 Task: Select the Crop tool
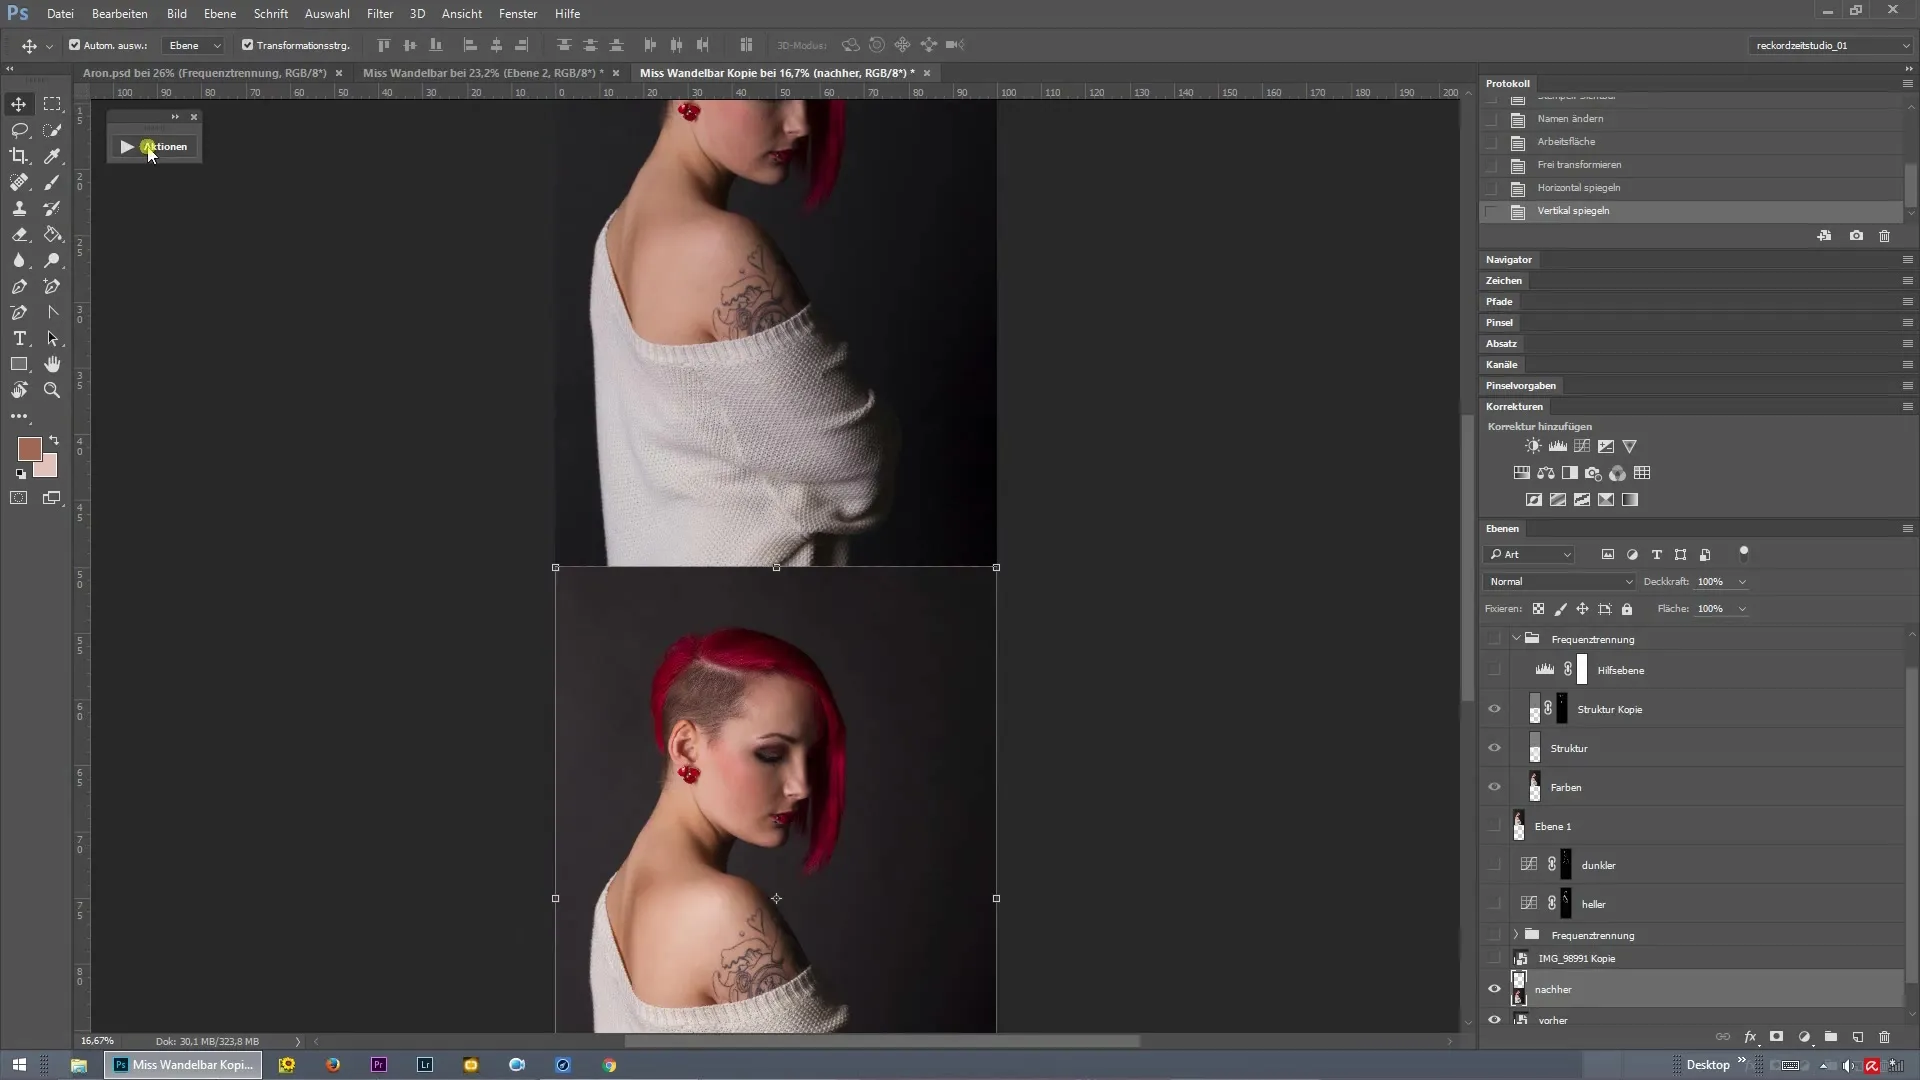click(x=19, y=156)
